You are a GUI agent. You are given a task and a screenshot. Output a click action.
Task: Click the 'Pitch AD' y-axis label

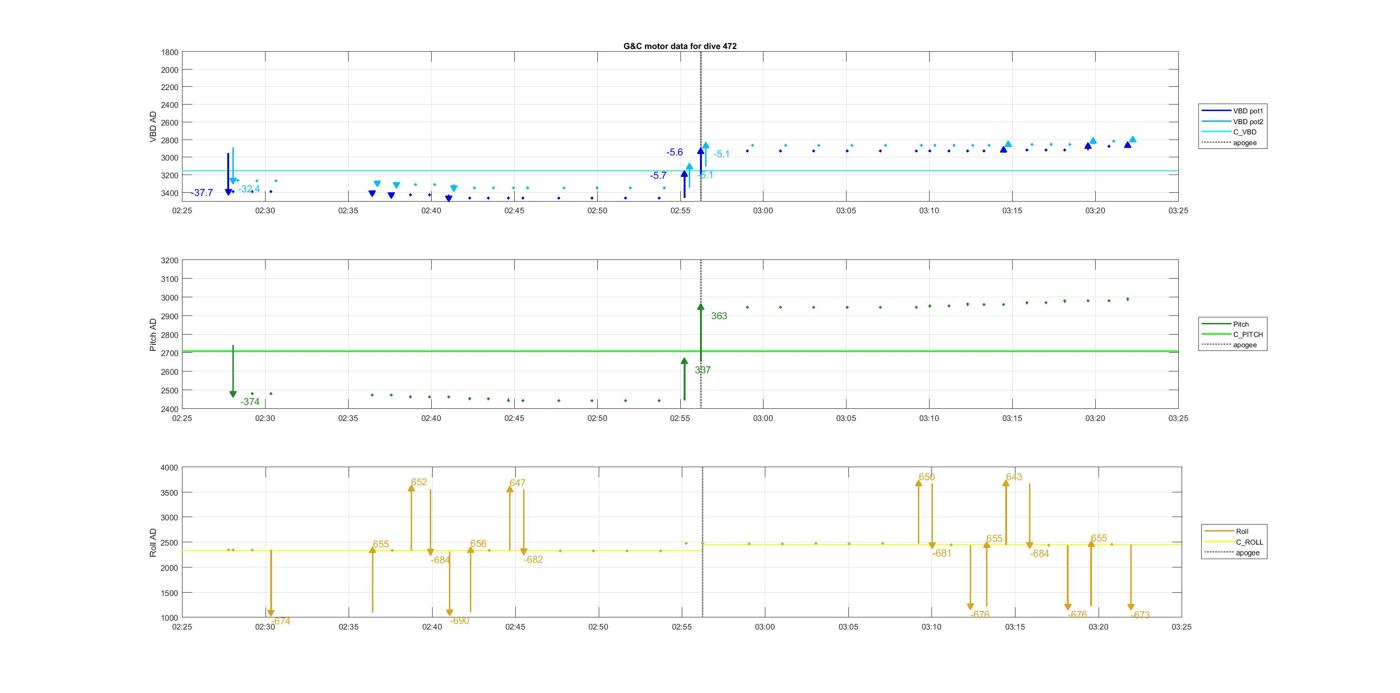pyautogui.click(x=154, y=335)
